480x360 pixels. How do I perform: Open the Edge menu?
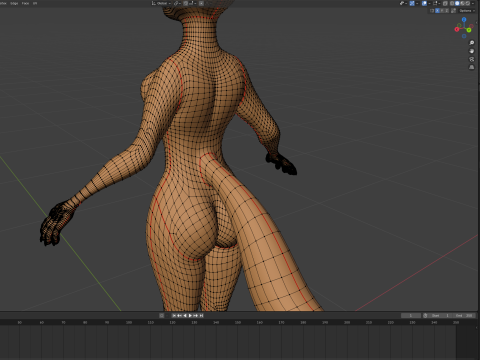14,3
